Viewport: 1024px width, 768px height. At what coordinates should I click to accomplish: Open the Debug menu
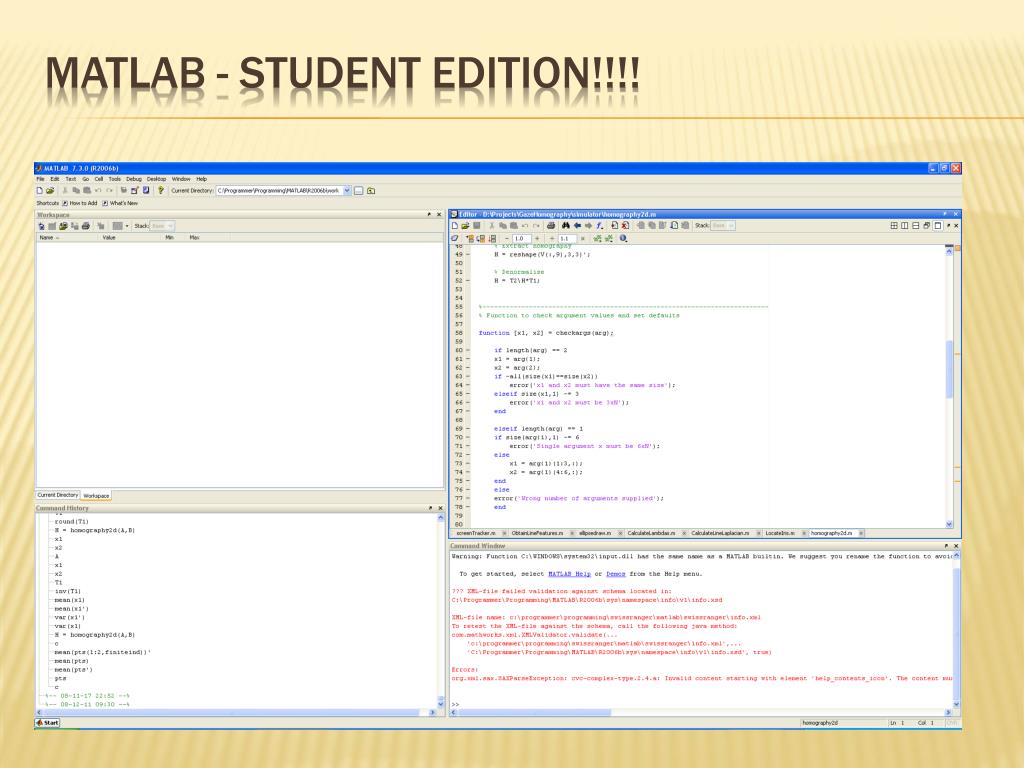tap(134, 179)
